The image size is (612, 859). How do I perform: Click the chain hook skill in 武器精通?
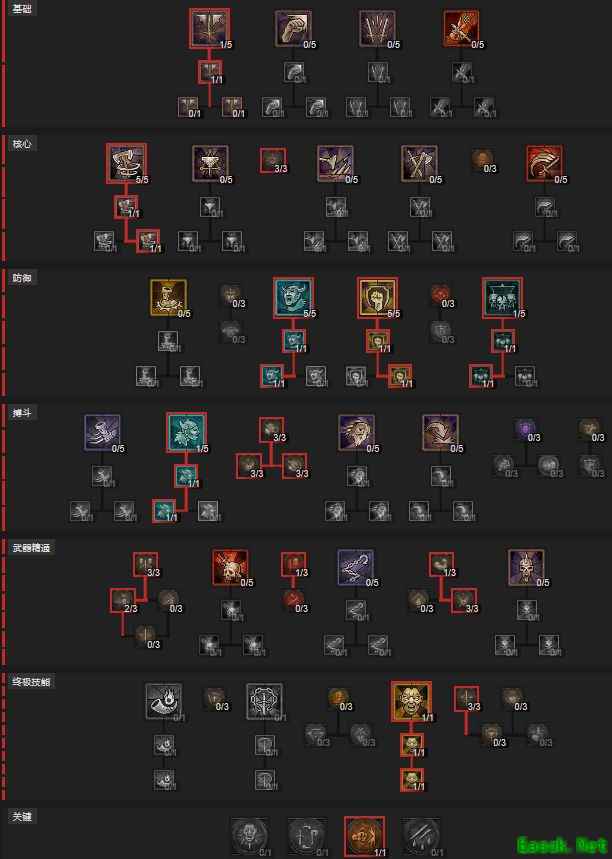[x=356, y=567]
